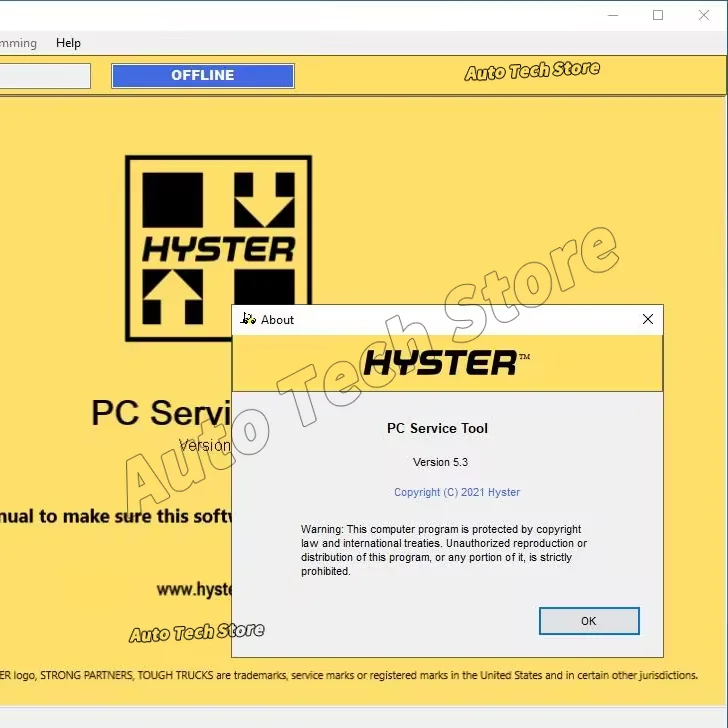Viewport: 728px width, 728px height.
Task: Click the Version 5.3 text
Action: [x=440, y=462]
